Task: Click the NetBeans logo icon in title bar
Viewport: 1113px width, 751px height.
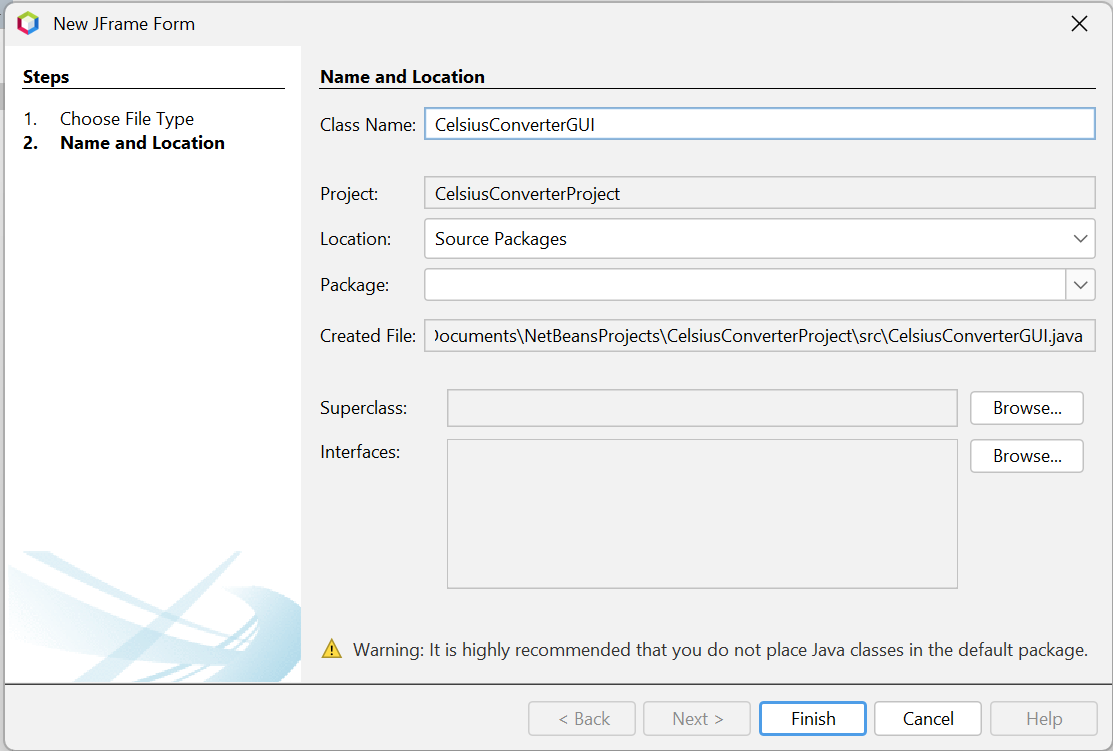Action: tap(28, 23)
